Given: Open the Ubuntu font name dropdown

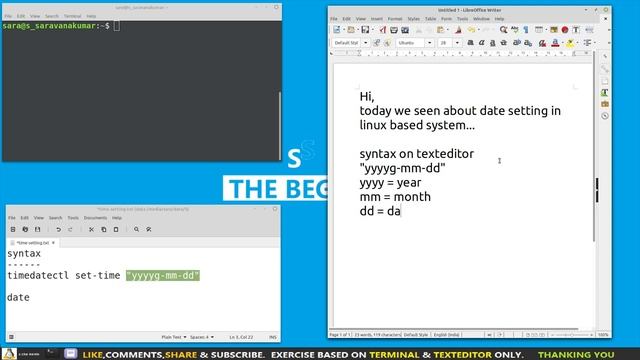Looking at the screenshot, I should tap(429, 42).
